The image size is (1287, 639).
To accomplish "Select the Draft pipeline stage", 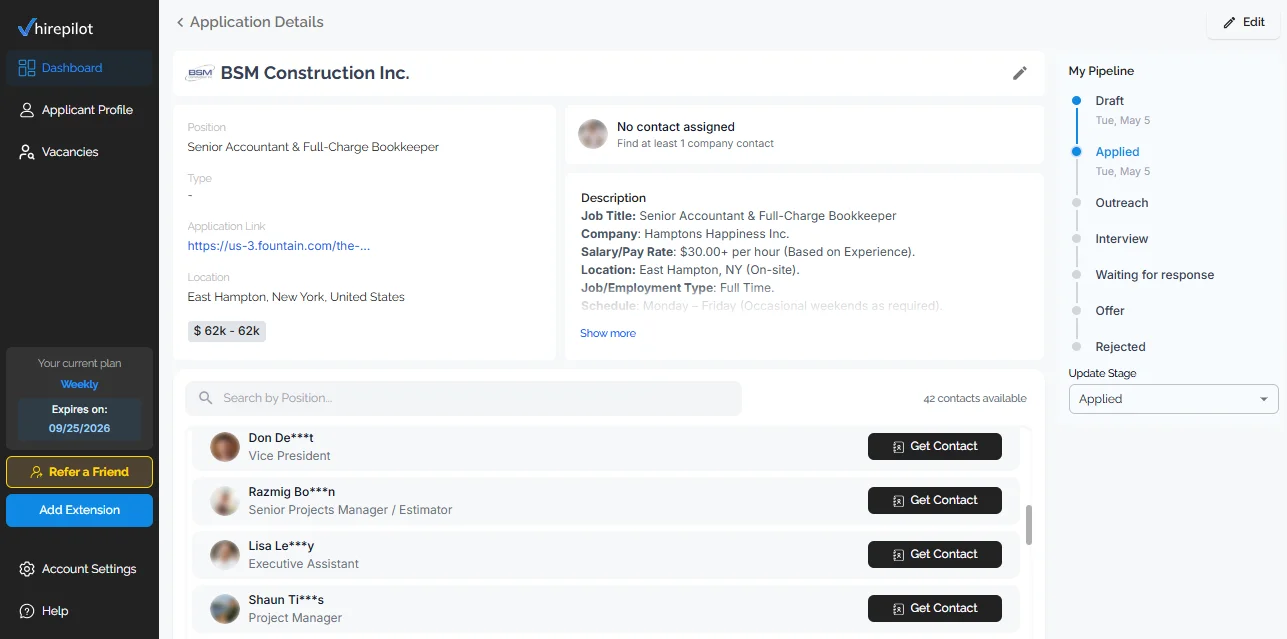I will coord(1109,101).
